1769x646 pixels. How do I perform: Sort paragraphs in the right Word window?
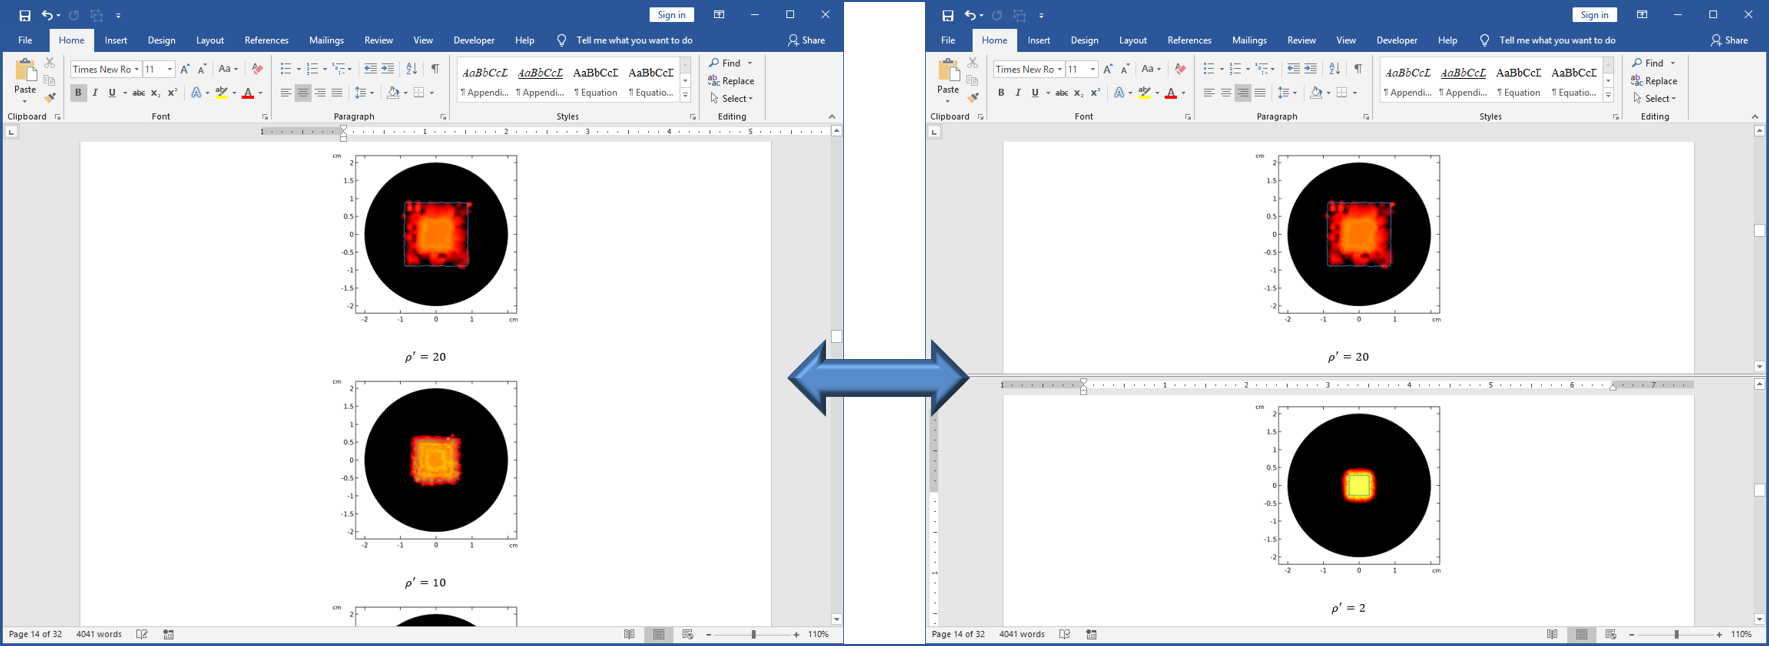1334,69
